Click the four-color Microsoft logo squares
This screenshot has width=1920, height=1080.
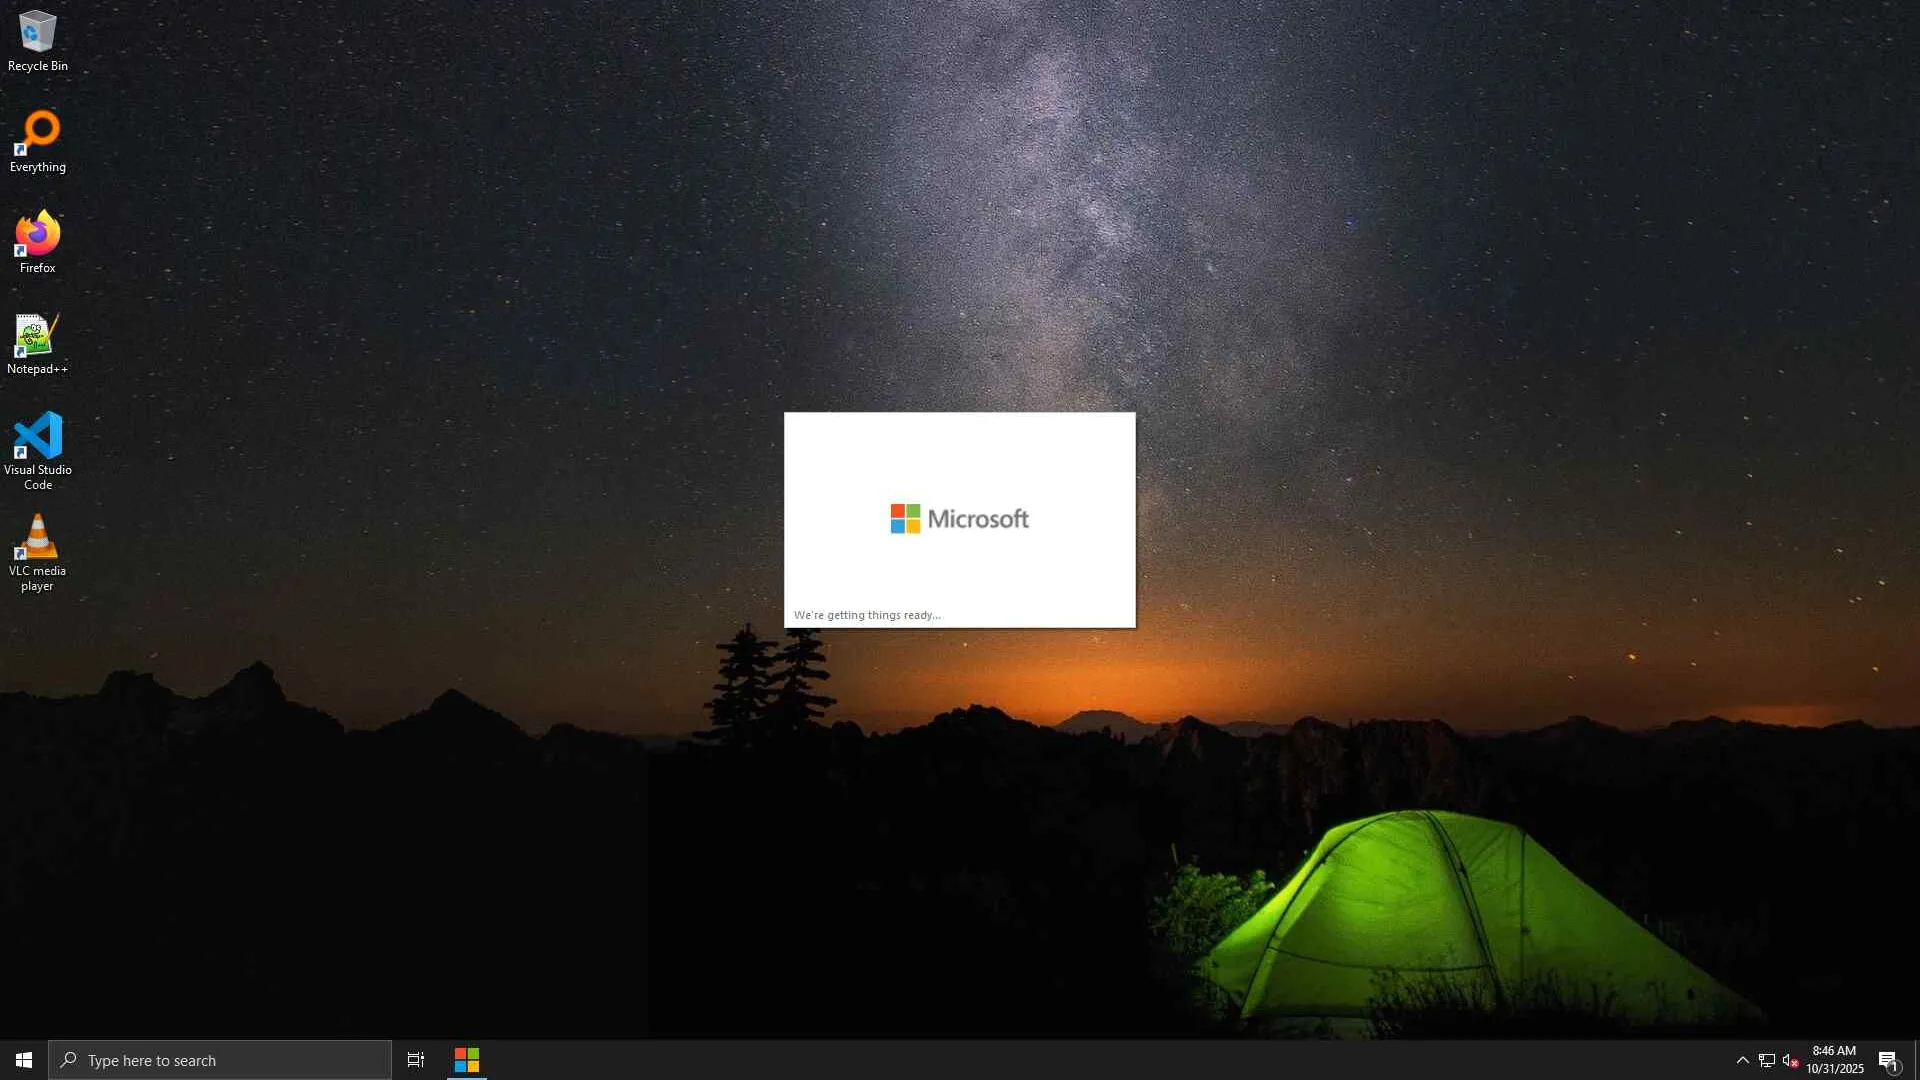[905, 518]
